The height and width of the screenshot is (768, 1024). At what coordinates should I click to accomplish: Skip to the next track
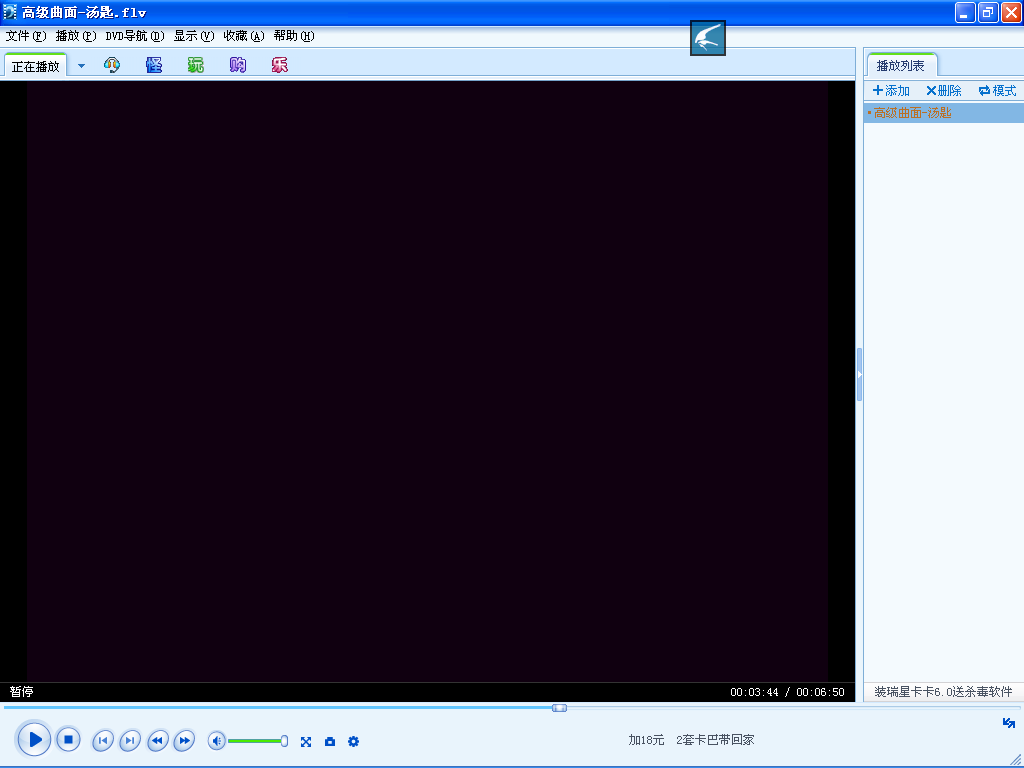[130, 740]
